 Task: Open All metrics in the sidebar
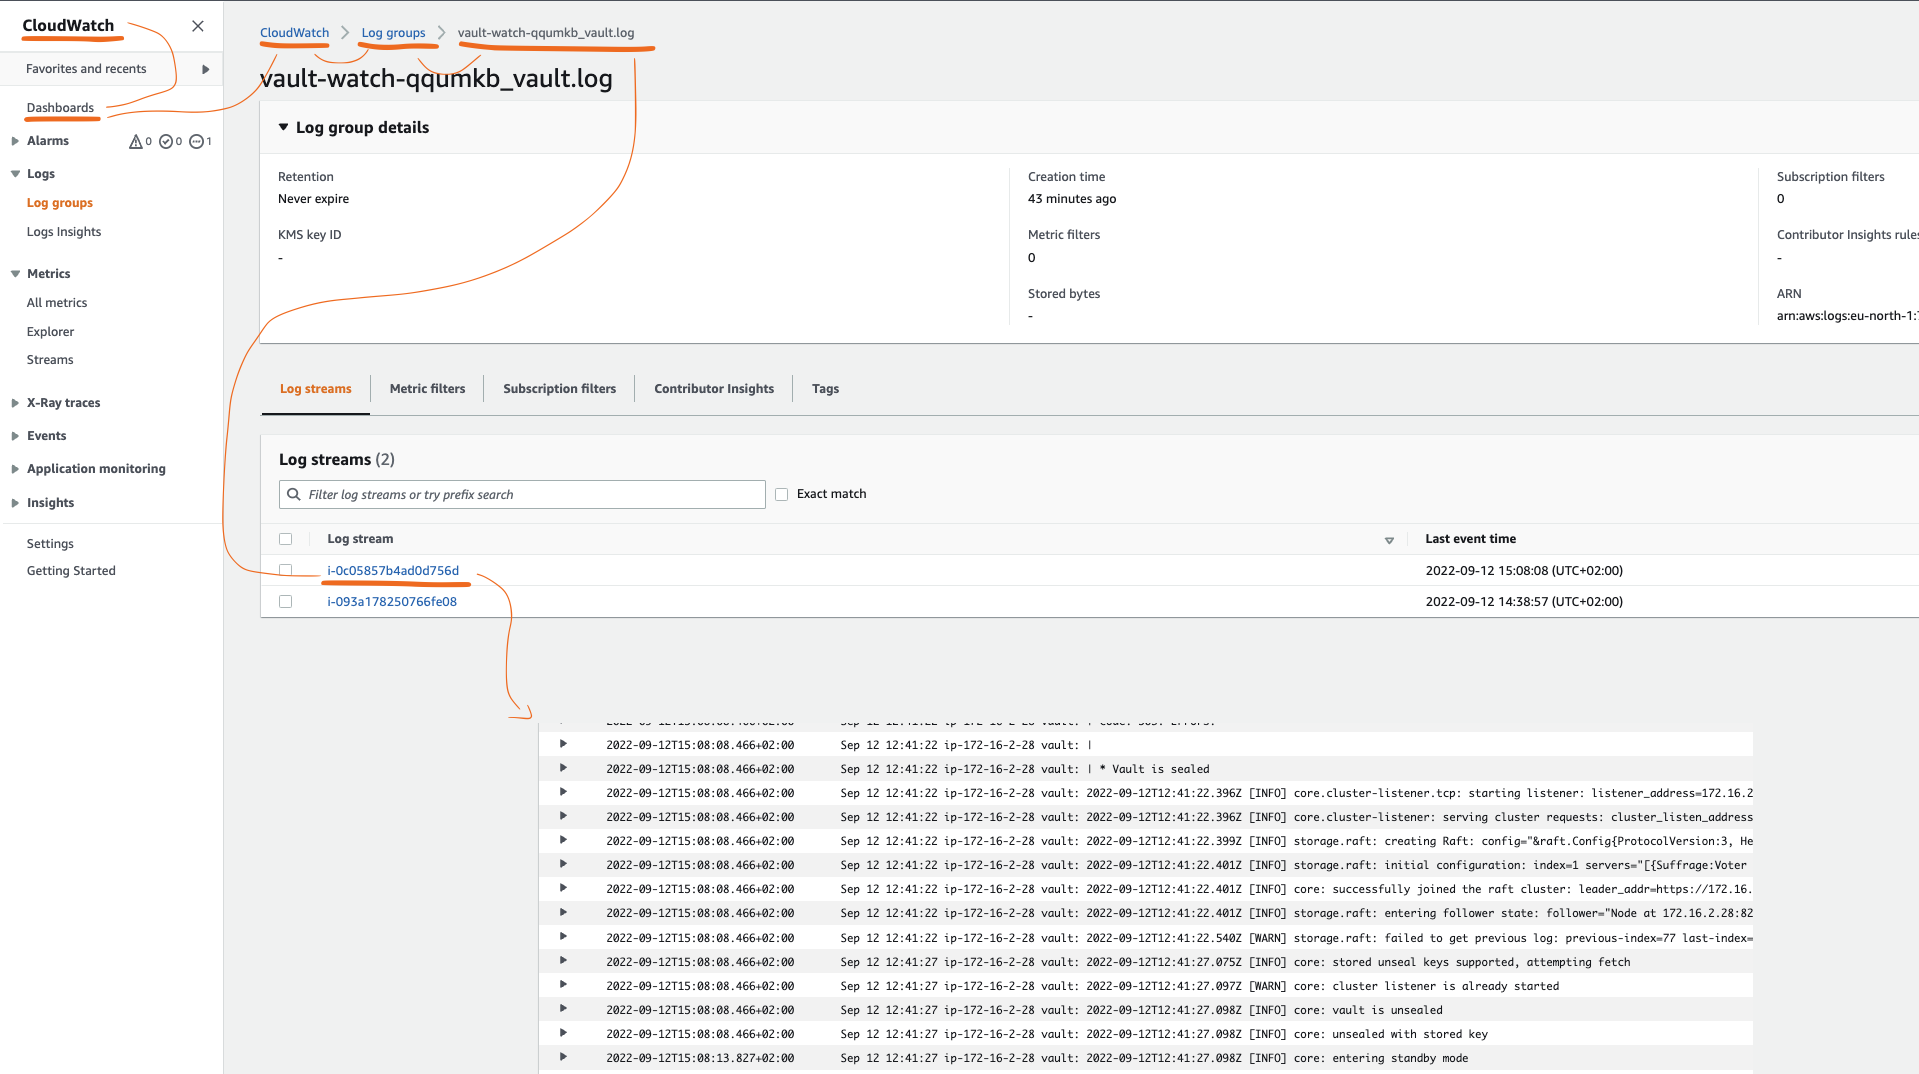click(x=57, y=303)
